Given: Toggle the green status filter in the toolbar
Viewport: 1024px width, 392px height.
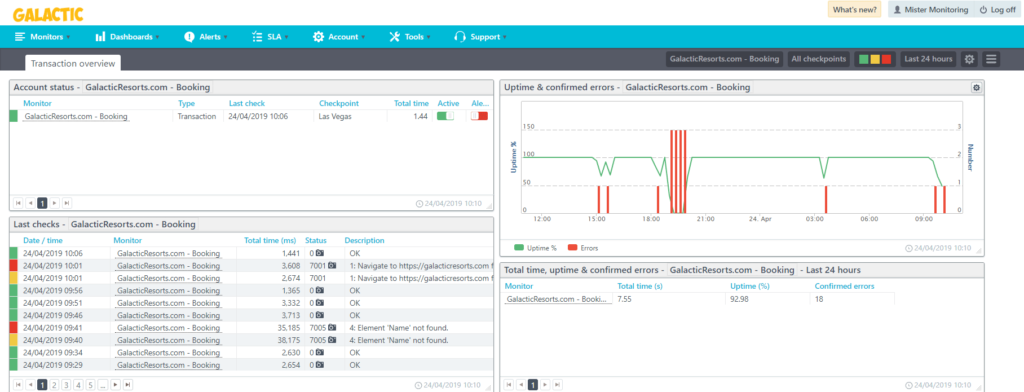Looking at the screenshot, I should coord(864,59).
